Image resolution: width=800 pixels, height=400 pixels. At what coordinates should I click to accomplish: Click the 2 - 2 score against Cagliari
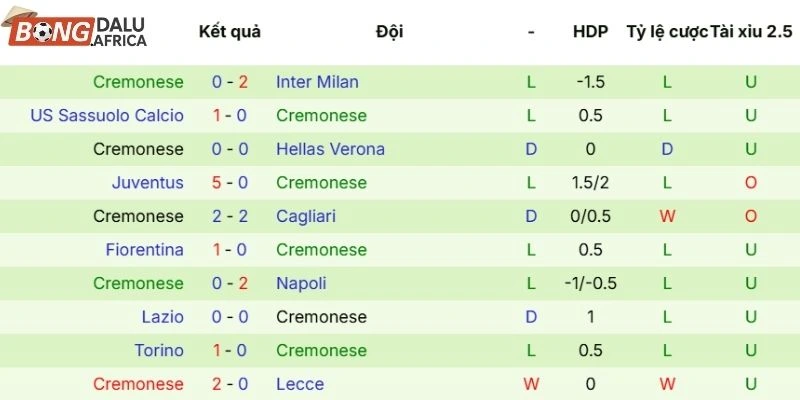pos(230,216)
